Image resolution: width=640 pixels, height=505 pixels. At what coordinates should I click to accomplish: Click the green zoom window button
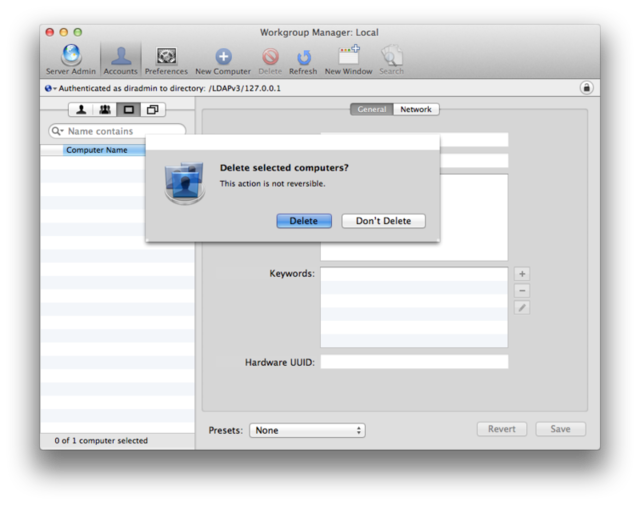pos(78,32)
